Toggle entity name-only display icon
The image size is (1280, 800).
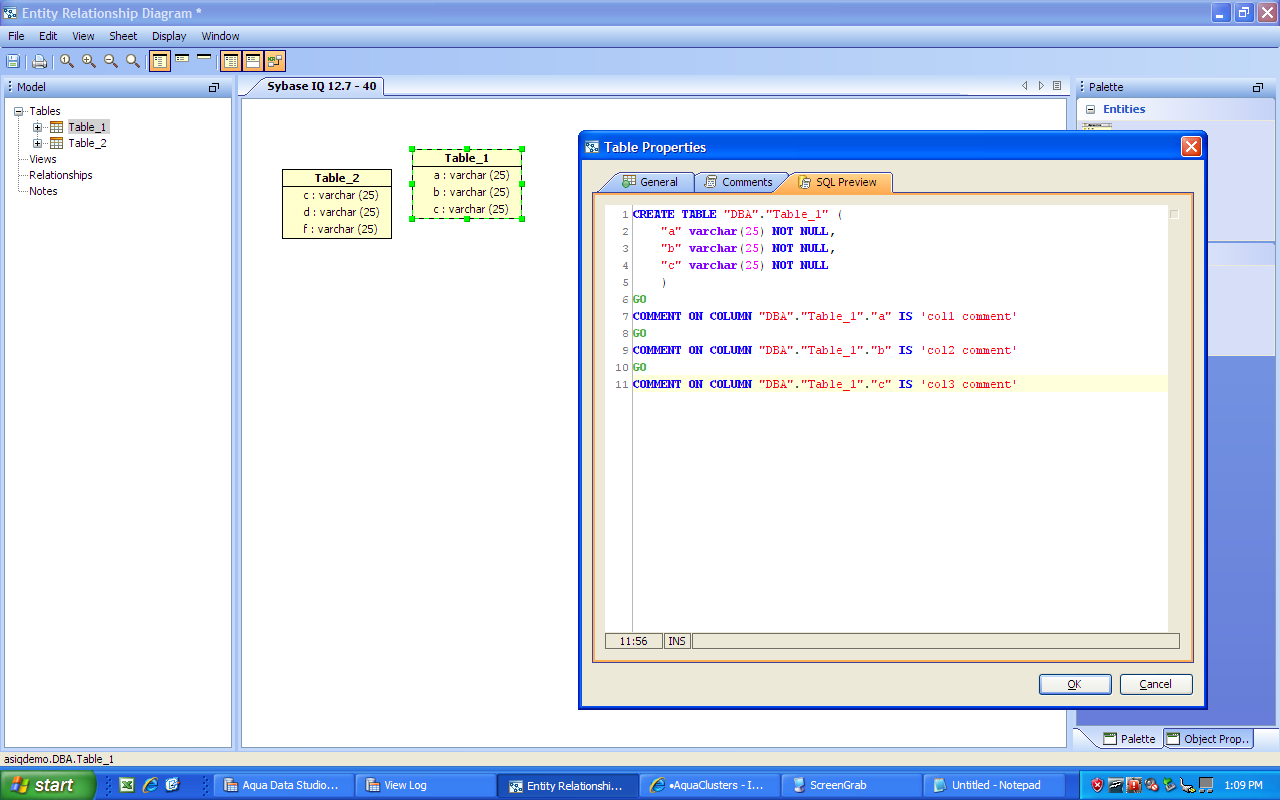tap(204, 59)
